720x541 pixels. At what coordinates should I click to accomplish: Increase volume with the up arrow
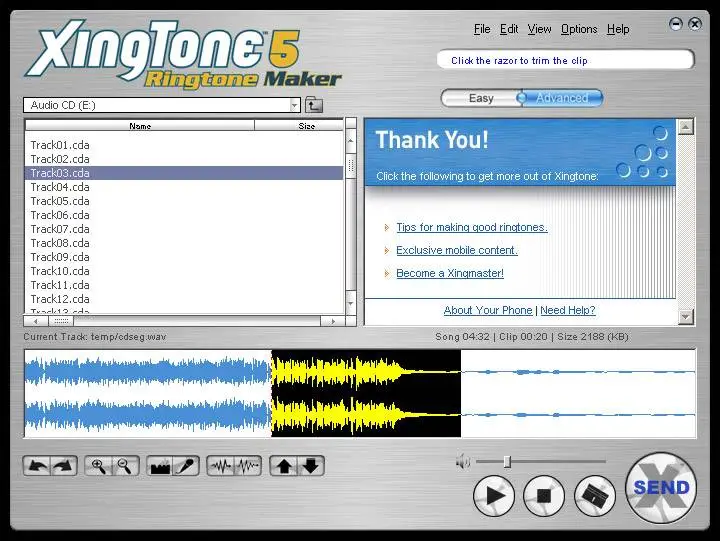coord(284,466)
